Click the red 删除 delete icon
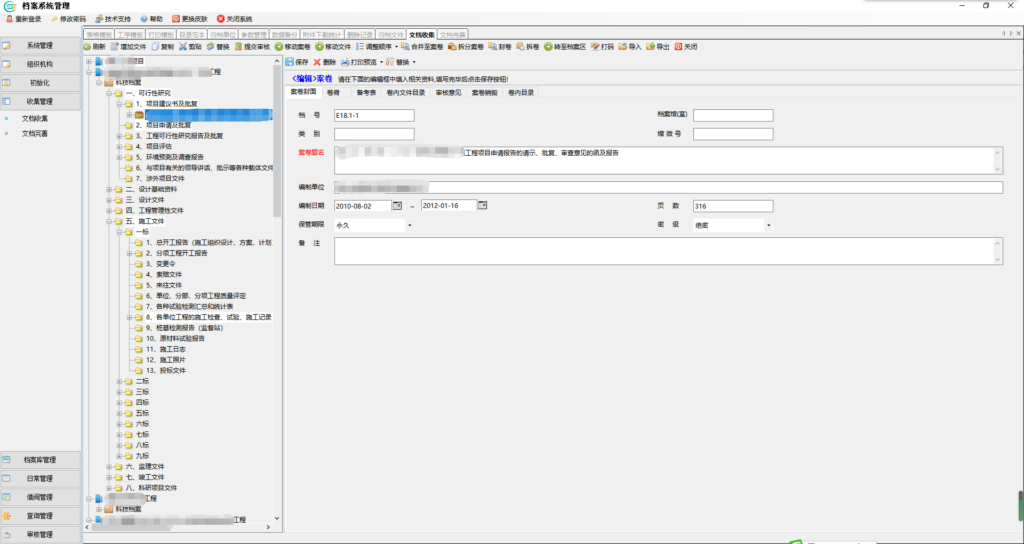 click(x=317, y=62)
